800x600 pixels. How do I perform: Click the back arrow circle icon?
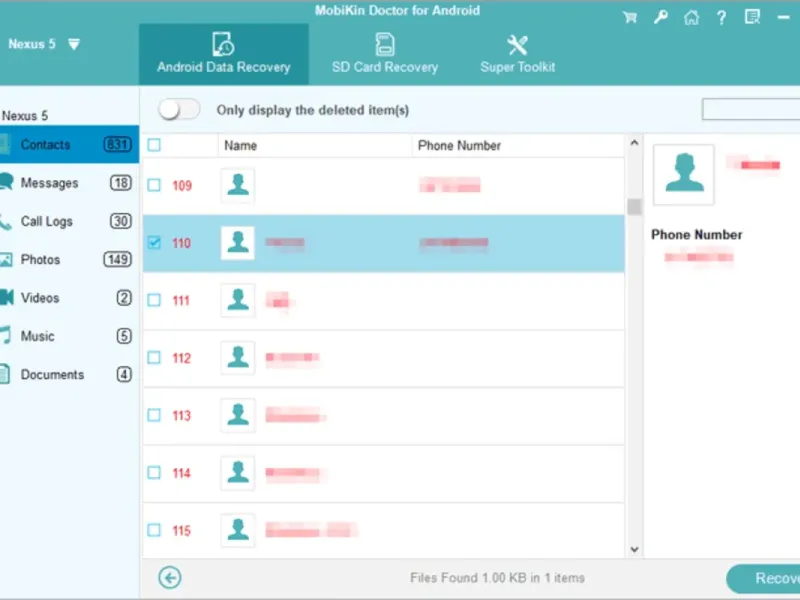click(x=169, y=578)
